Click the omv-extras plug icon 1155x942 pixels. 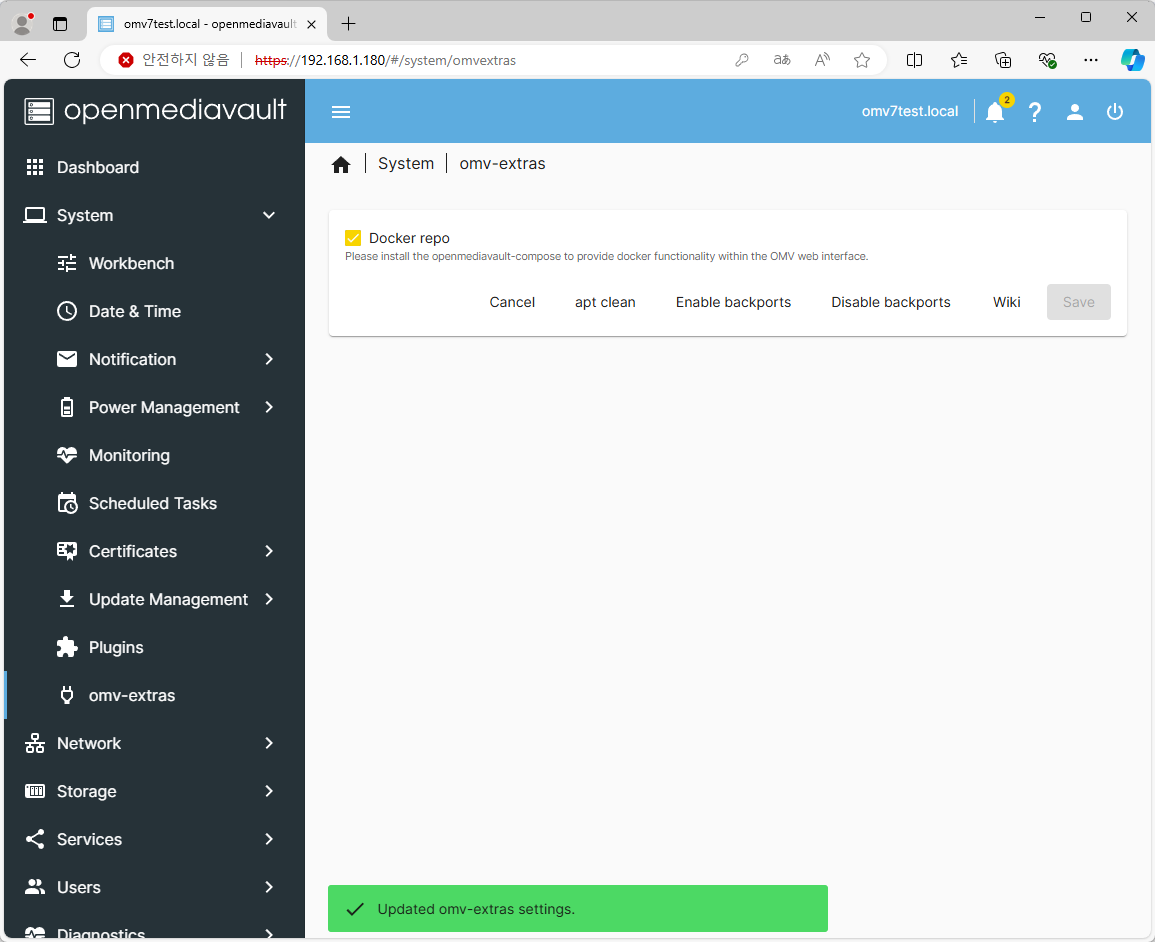67,695
